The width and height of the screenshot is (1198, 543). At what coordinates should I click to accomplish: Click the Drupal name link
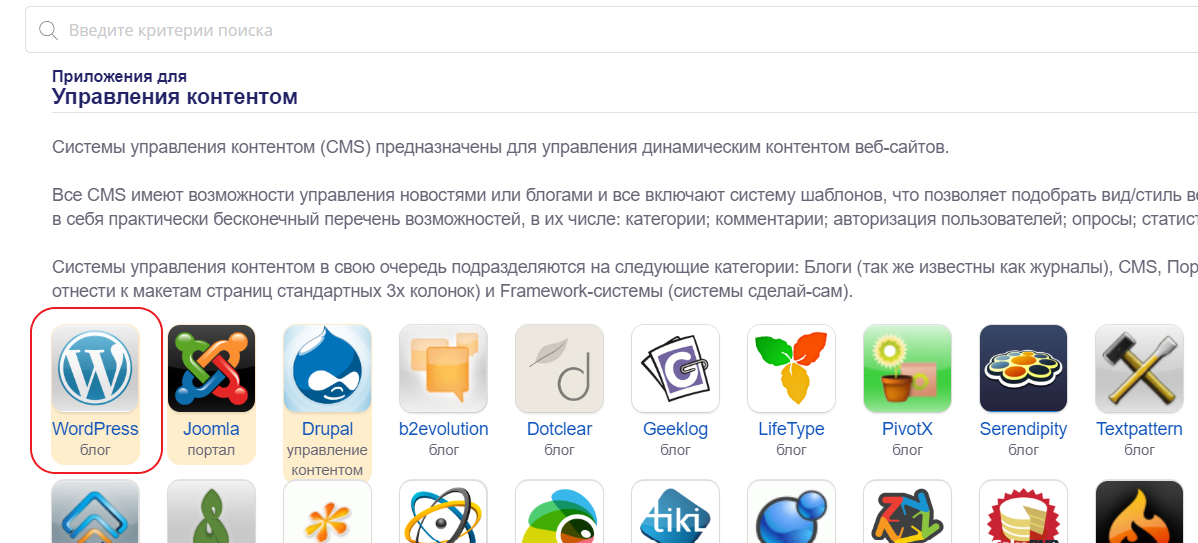(x=327, y=429)
